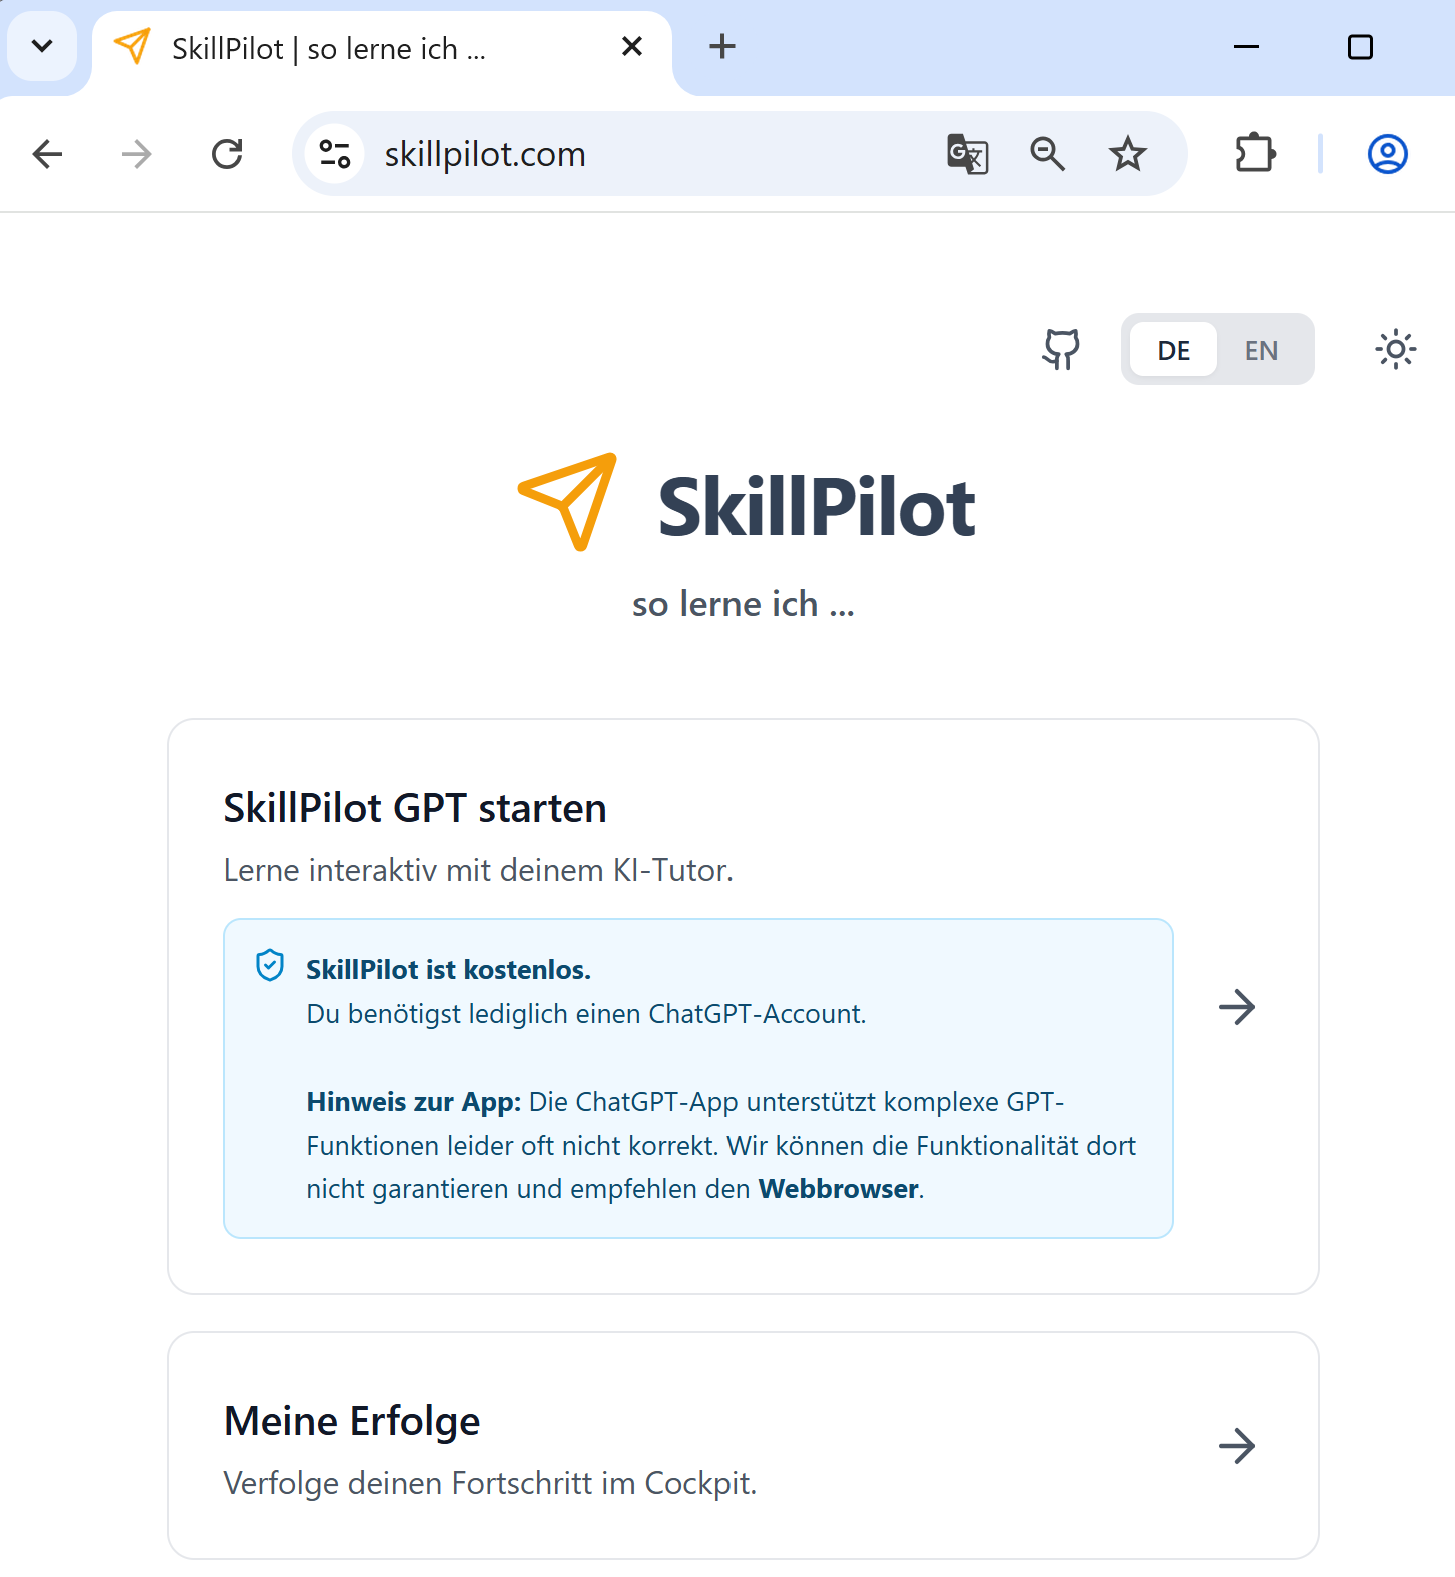Reload the skillpilot.com page
The height and width of the screenshot is (1577, 1455).
click(x=227, y=154)
